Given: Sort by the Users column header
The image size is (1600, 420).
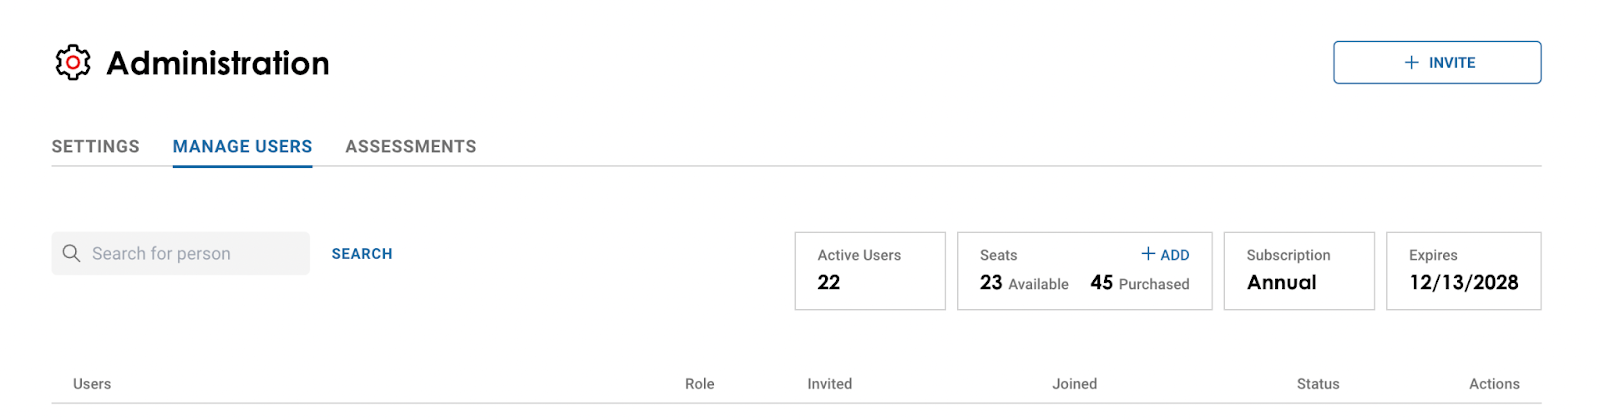Looking at the screenshot, I should (92, 384).
